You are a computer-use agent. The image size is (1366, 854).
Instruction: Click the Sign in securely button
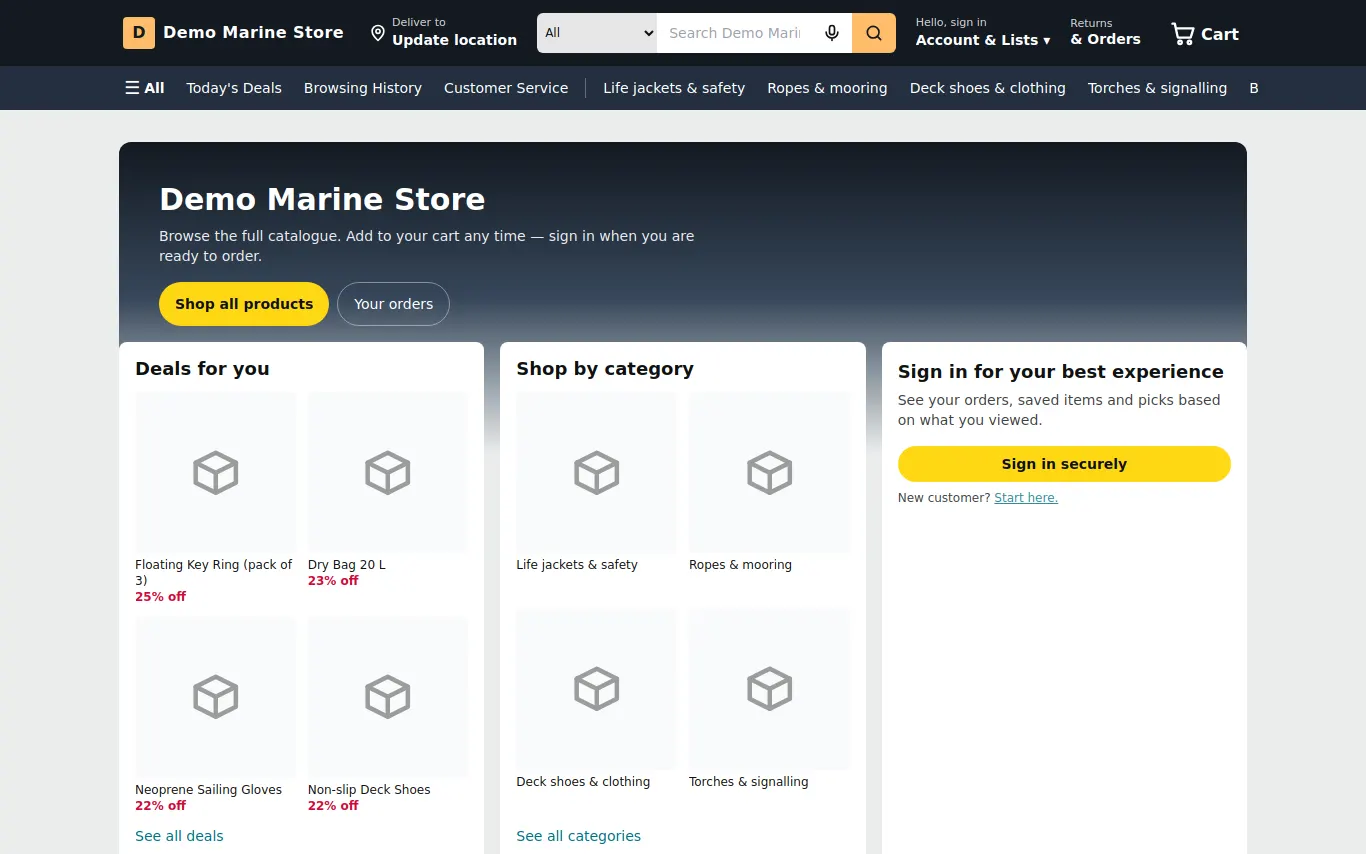[1064, 464]
